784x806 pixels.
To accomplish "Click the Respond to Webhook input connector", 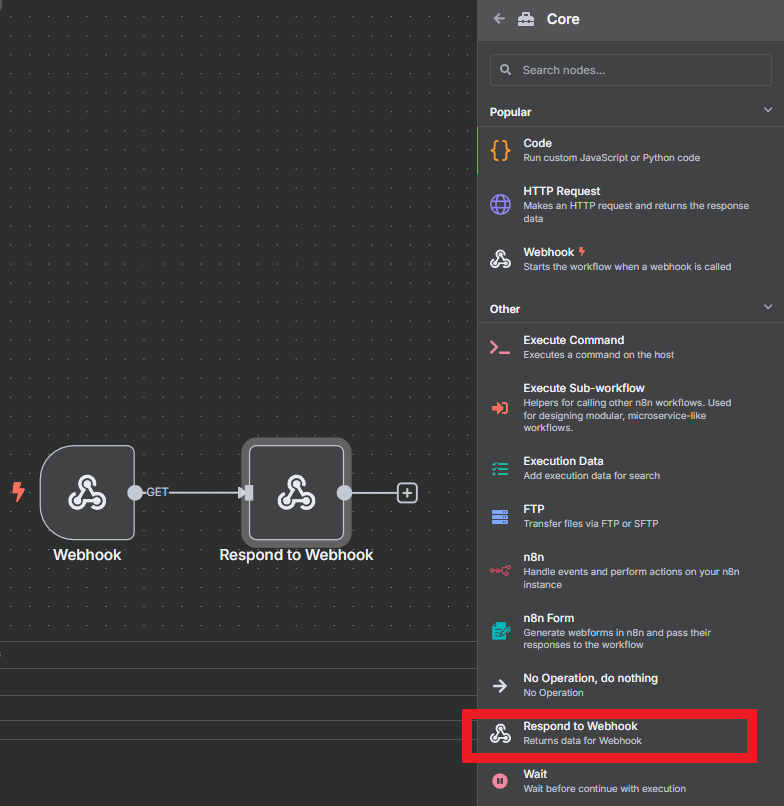I will pos(249,493).
